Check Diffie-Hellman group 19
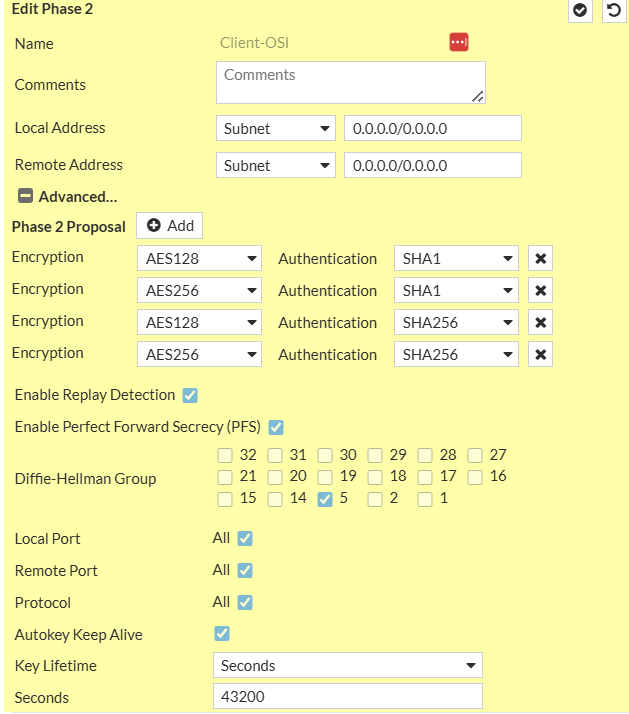The width and height of the screenshot is (629, 714). click(325, 477)
